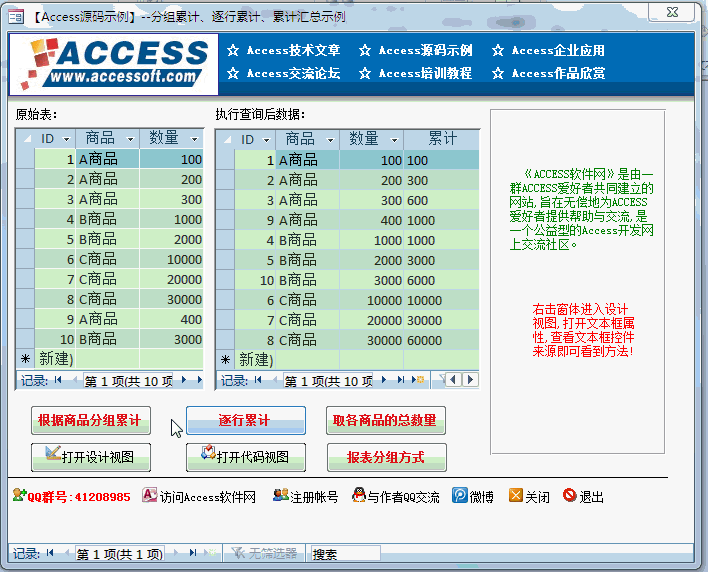Click 关闭 orange X icon

coord(516,496)
